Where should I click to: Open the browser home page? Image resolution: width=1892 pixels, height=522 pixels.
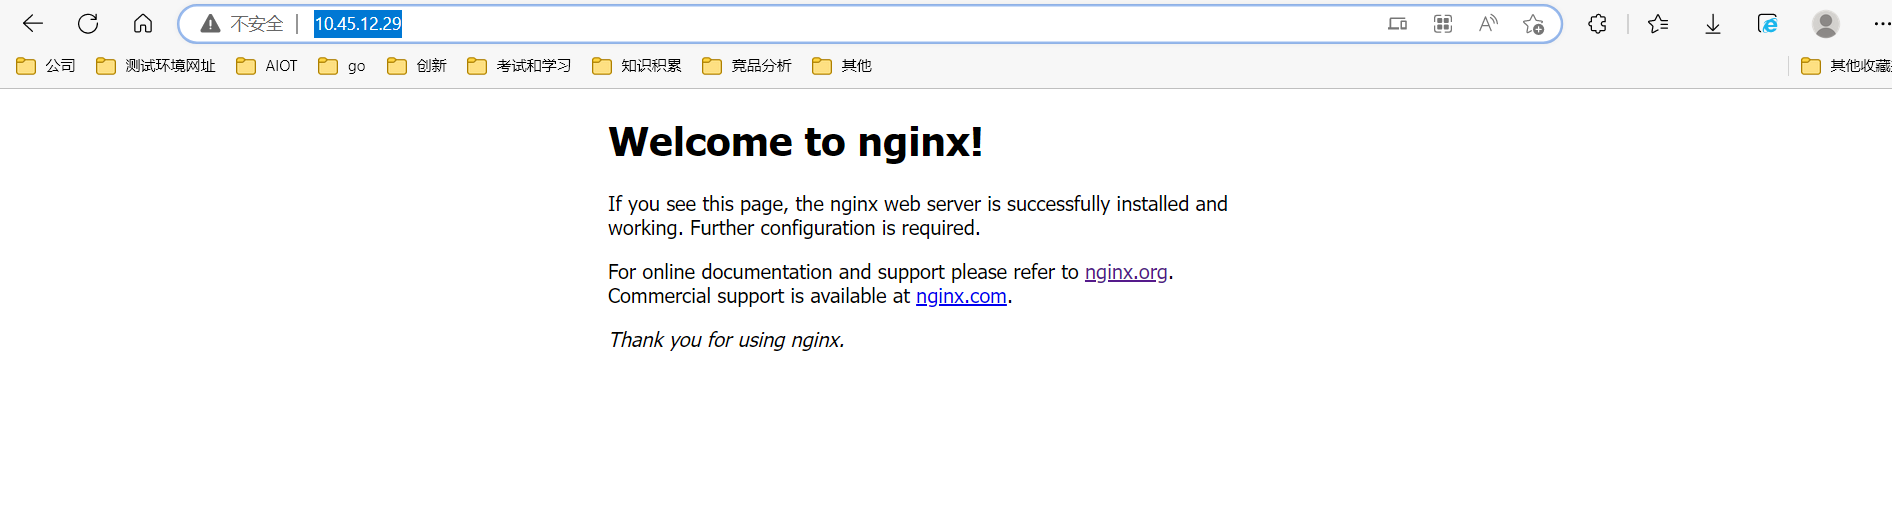(x=143, y=23)
